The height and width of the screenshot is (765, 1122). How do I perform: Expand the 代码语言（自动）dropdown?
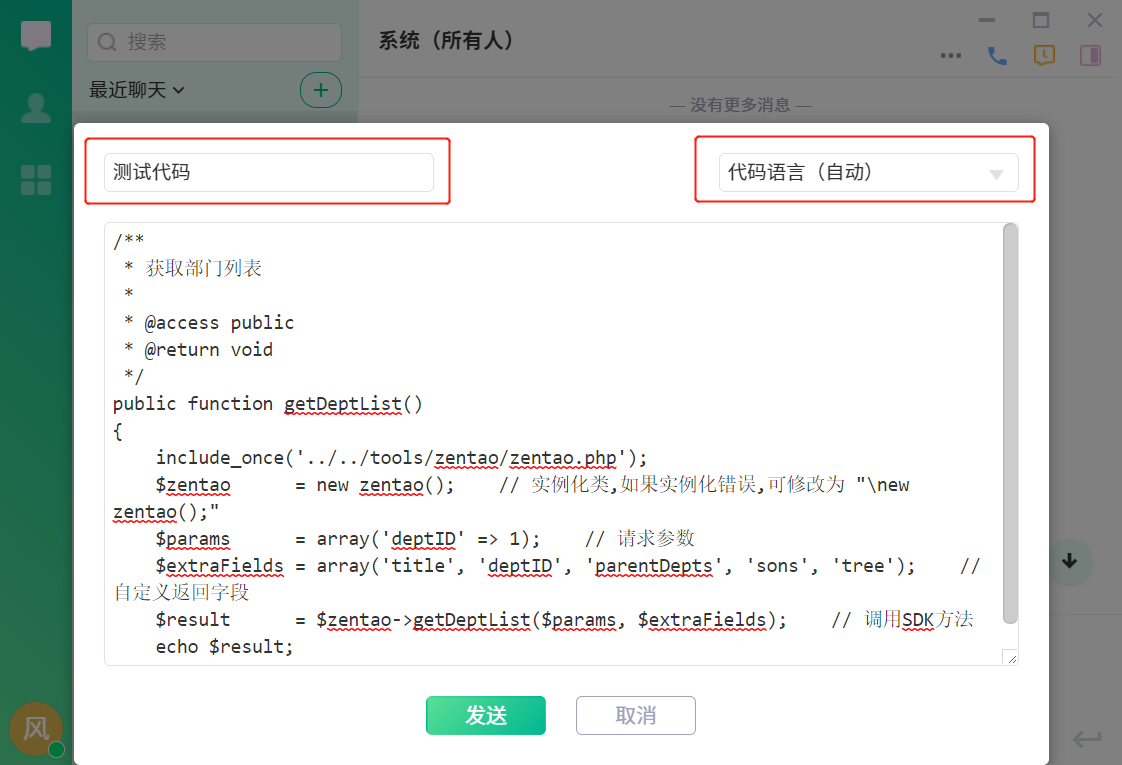(868, 172)
